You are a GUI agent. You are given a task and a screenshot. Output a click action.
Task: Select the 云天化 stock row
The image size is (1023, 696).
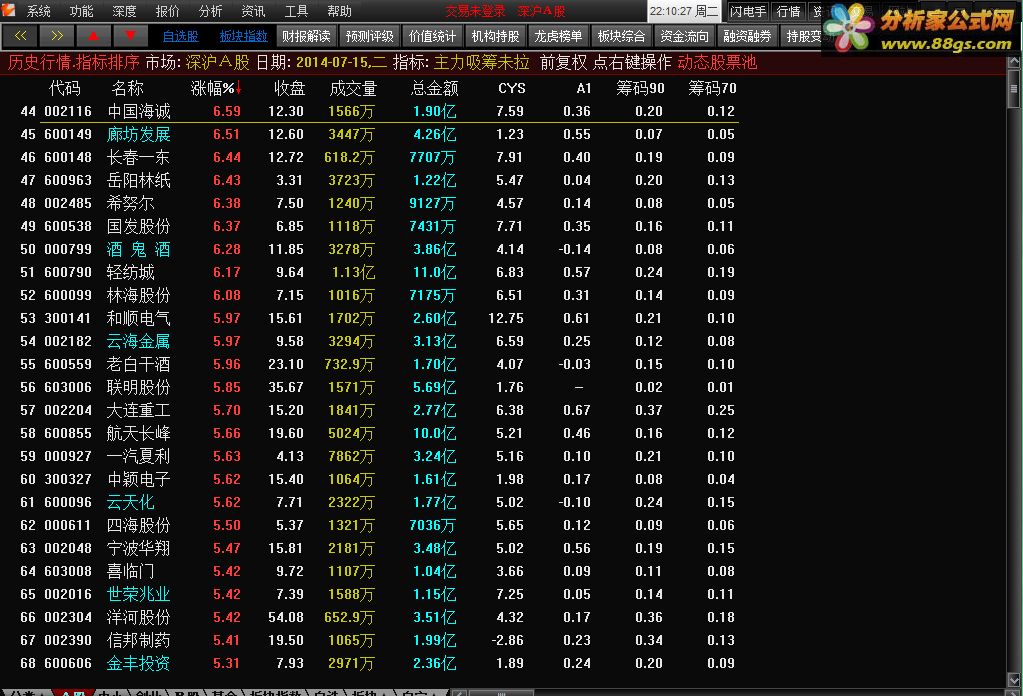(378, 502)
